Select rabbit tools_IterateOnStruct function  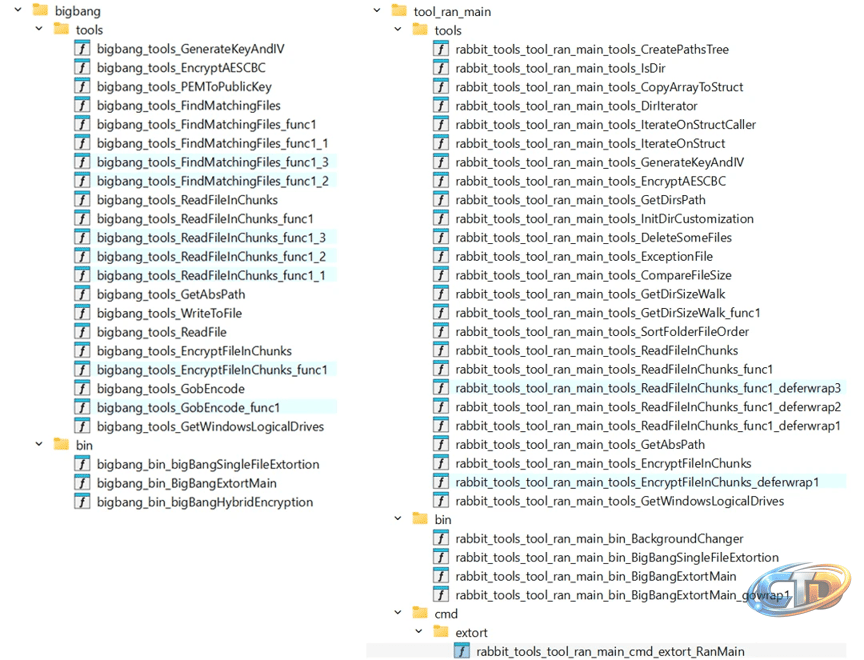click(x=590, y=143)
